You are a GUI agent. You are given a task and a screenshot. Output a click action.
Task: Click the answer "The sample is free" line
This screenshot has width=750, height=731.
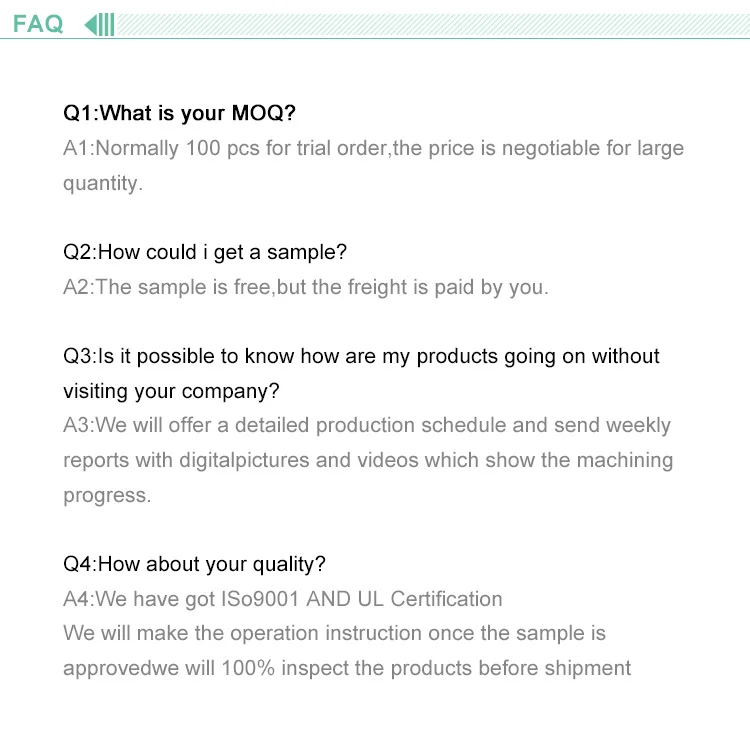320,287
